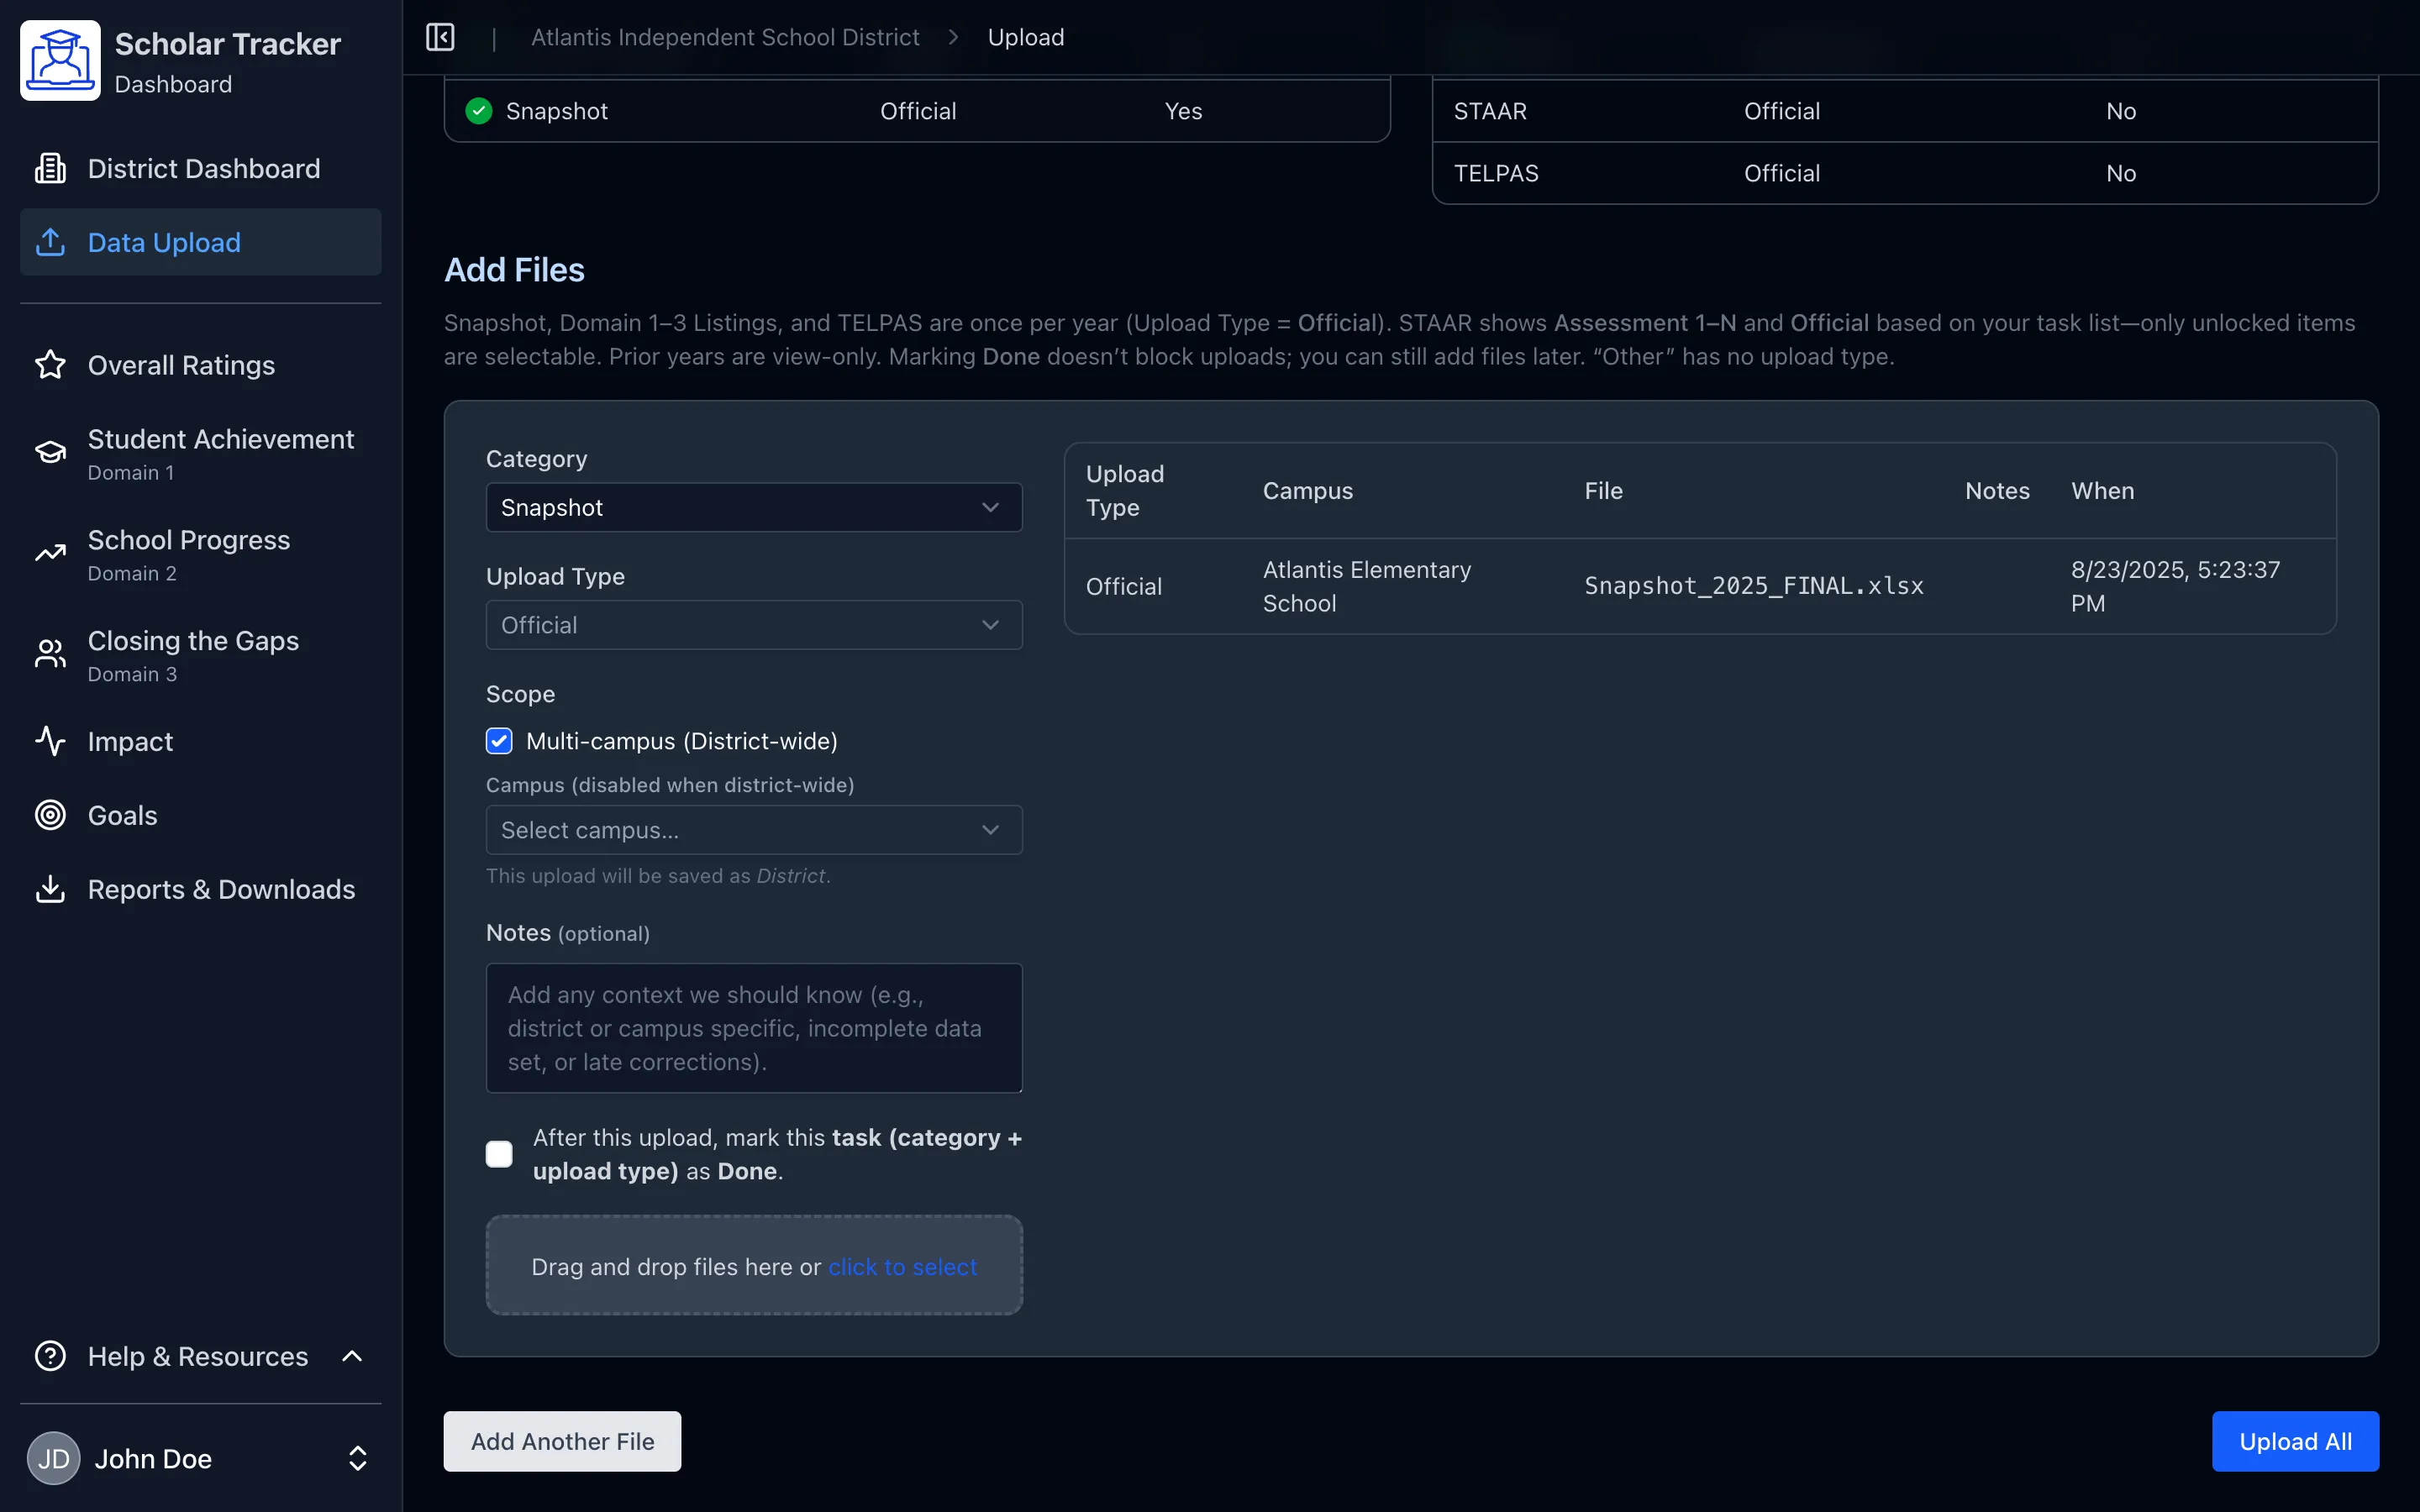Open the Category dropdown showing Snapshot
This screenshot has width=2420, height=1512.
coord(753,507)
